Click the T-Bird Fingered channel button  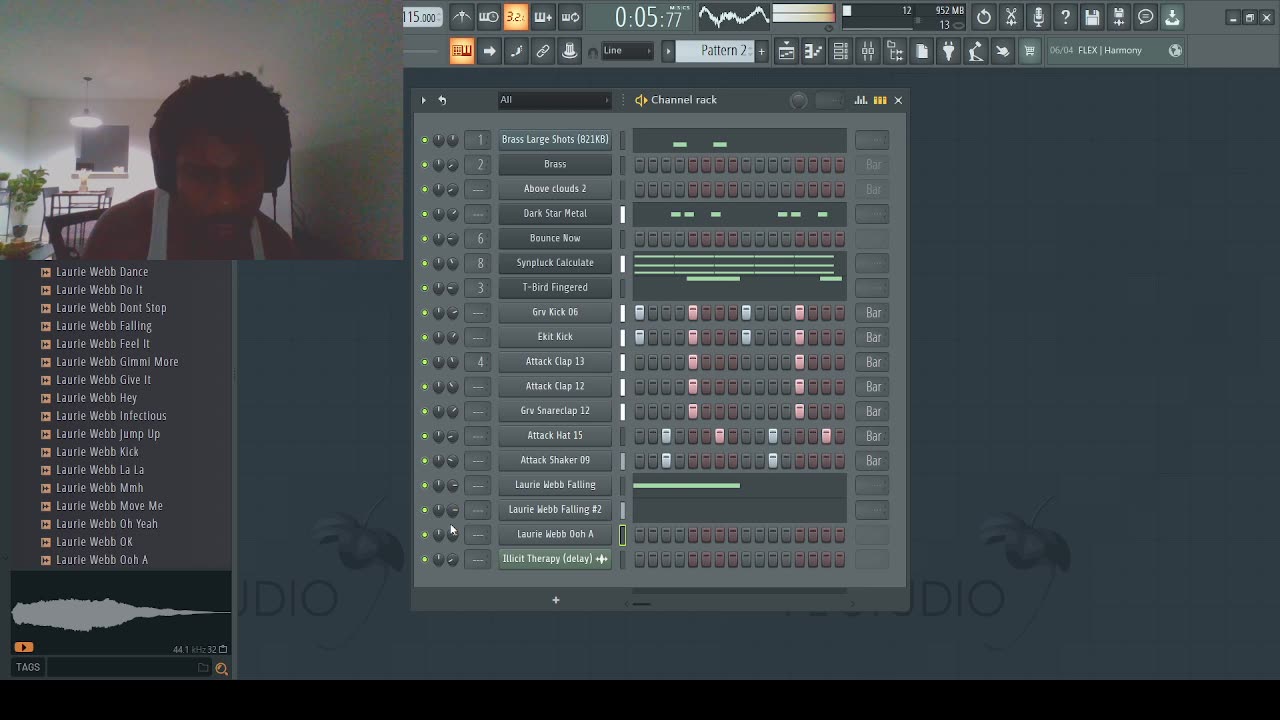[x=555, y=287]
